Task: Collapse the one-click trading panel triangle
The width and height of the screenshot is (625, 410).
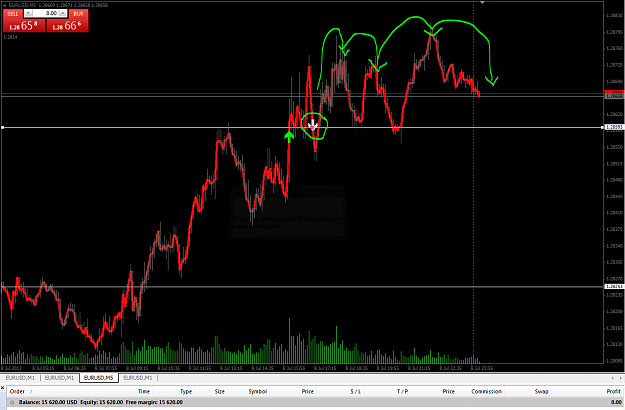Action: click(x=5, y=5)
